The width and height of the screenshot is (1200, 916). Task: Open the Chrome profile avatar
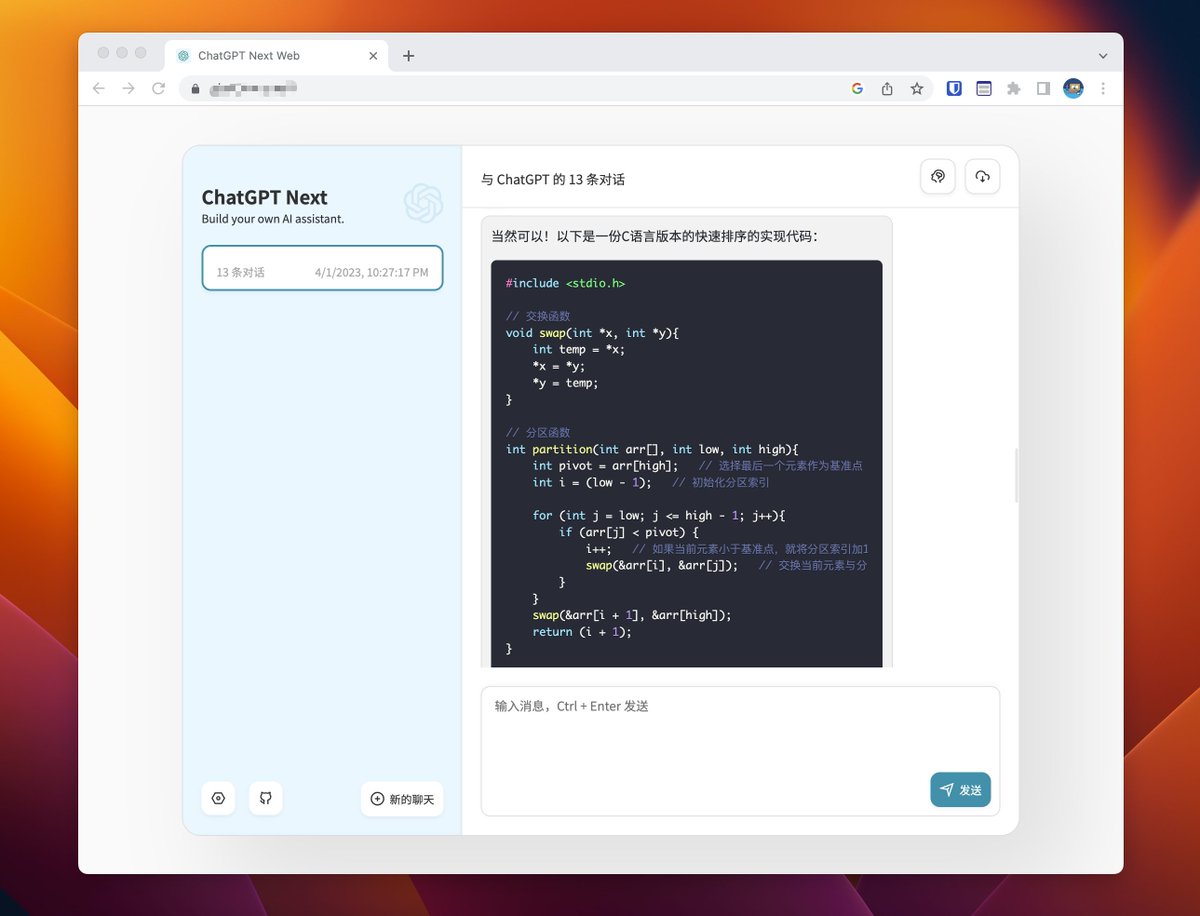point(1073,88)
